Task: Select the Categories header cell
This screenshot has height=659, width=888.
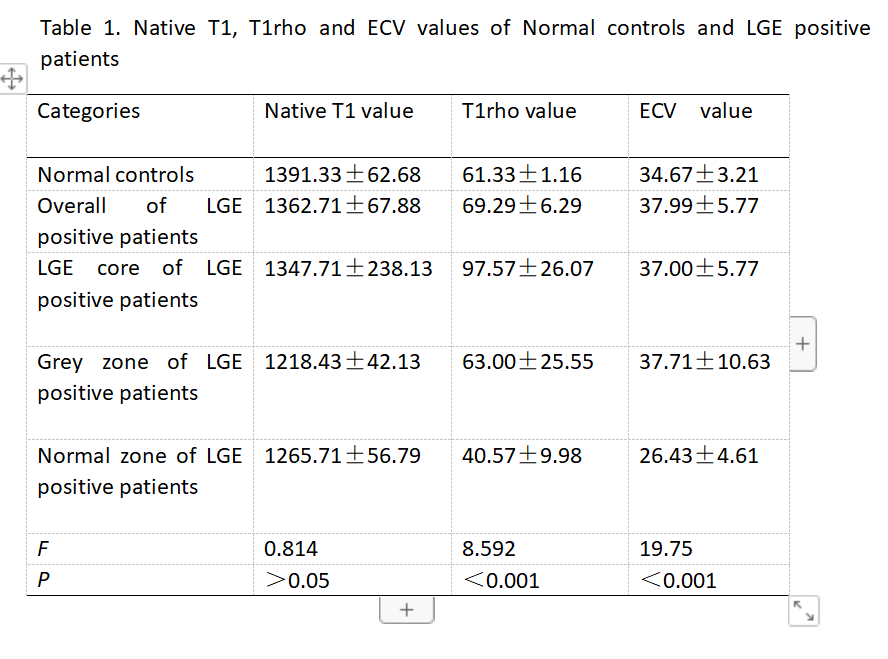Action: [x=89, y=111]
